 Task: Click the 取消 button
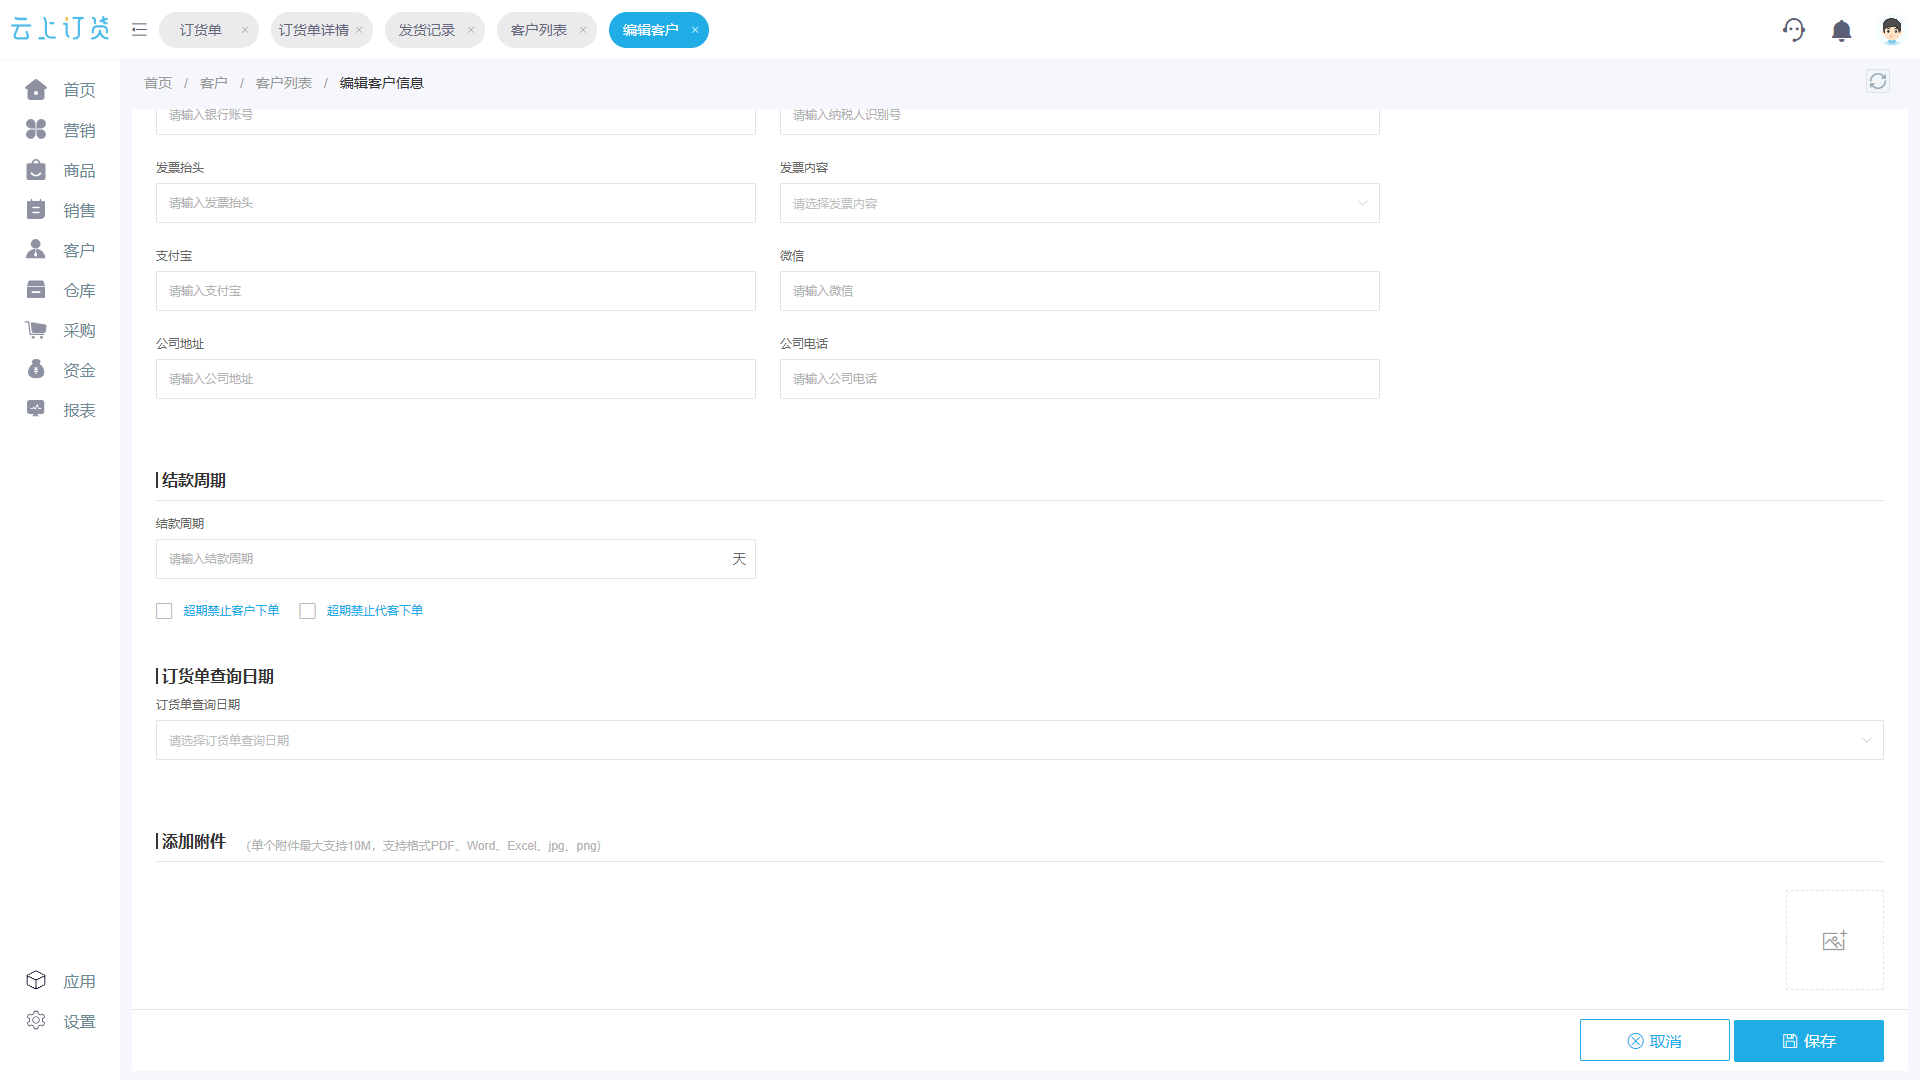point(1655,1041)
